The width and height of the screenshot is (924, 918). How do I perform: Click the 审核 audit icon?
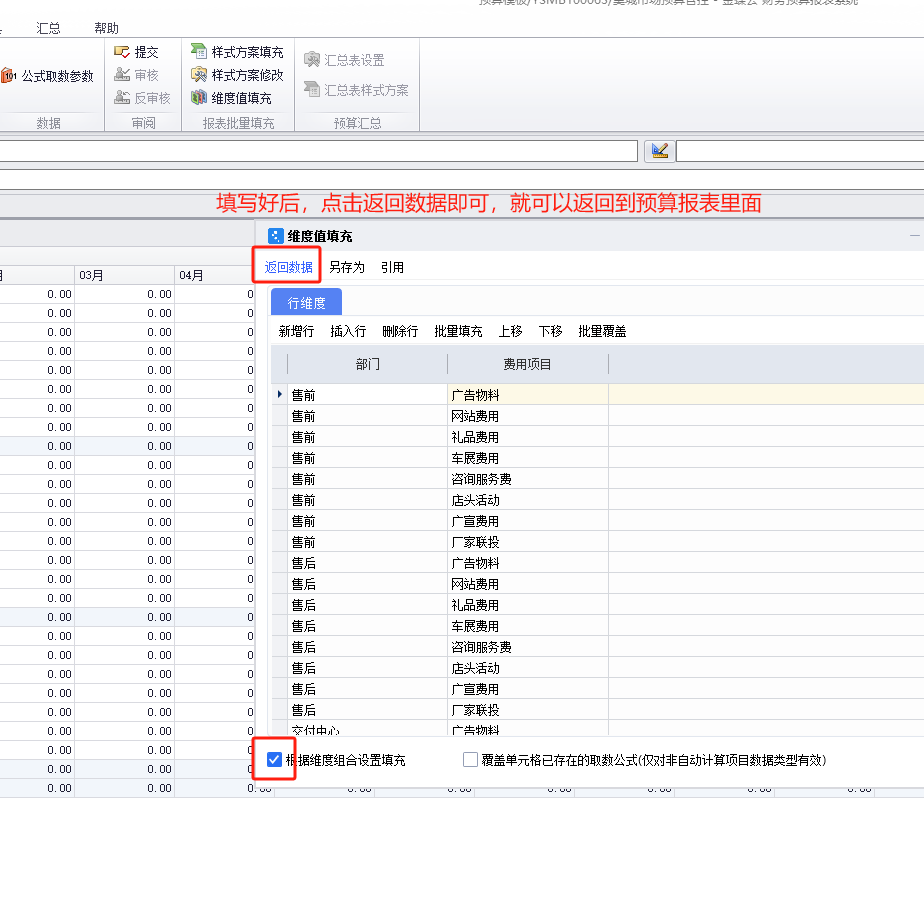(122, 74)
